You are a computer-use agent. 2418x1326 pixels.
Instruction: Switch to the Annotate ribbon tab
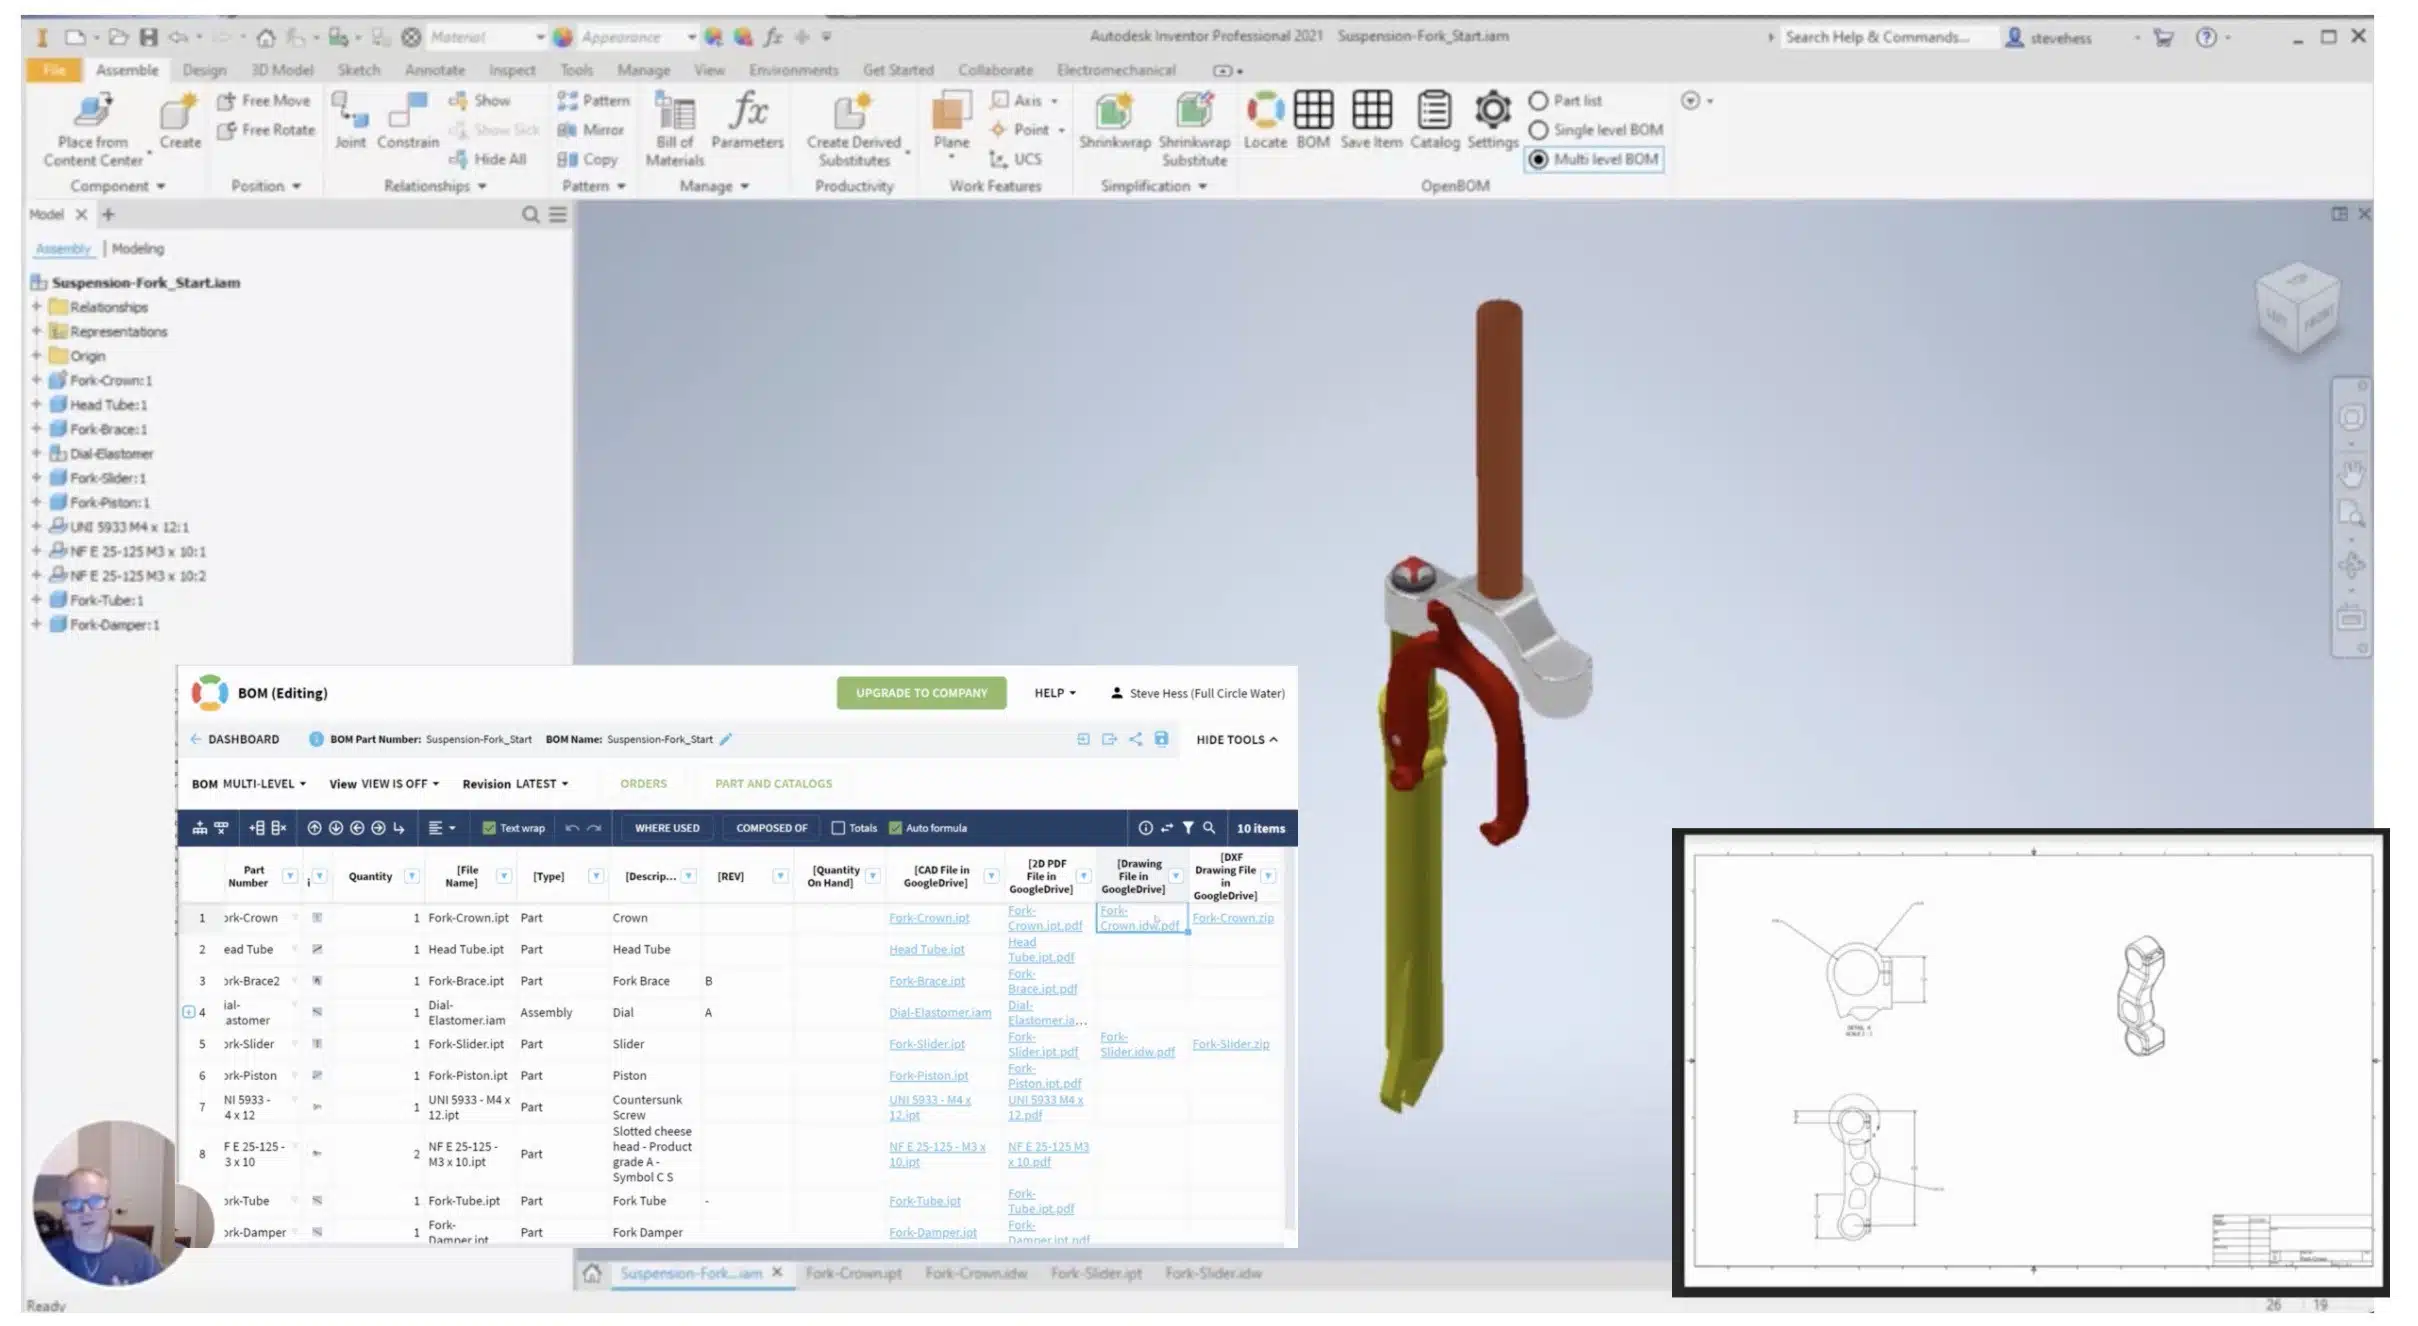click(434, 70)
